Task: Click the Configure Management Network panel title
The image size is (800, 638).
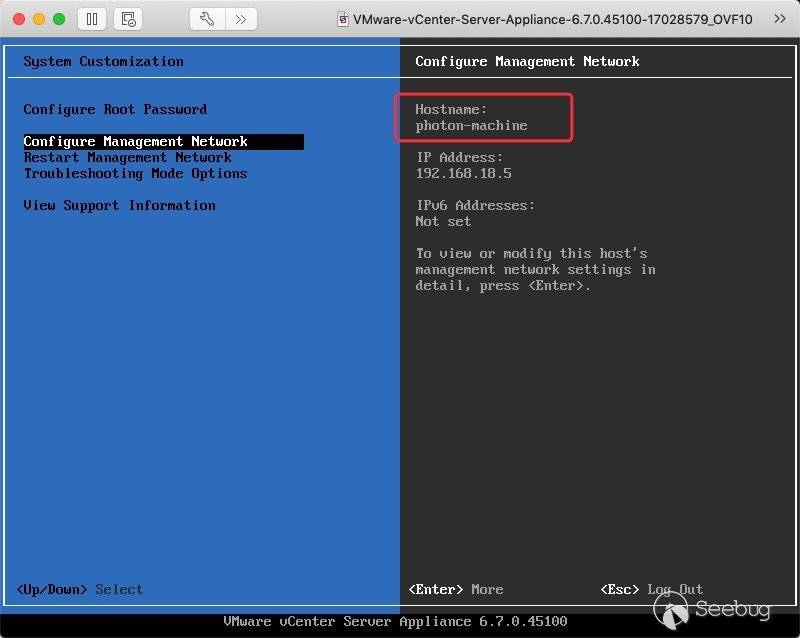Action: pos(527,62)
